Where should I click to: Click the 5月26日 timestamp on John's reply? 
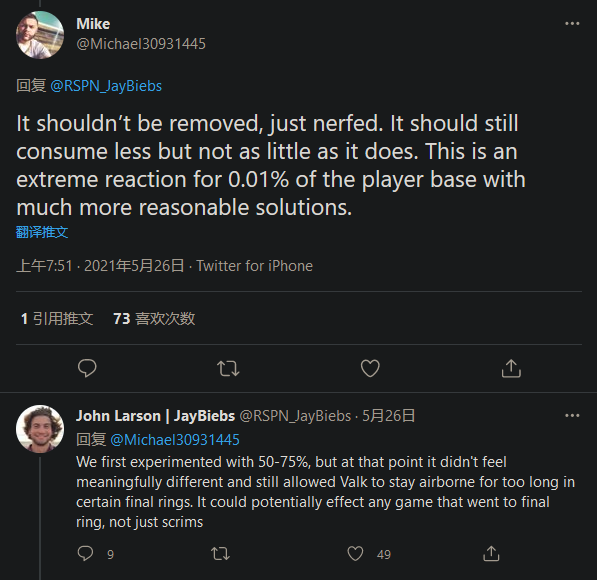click(x=388, y=416)
